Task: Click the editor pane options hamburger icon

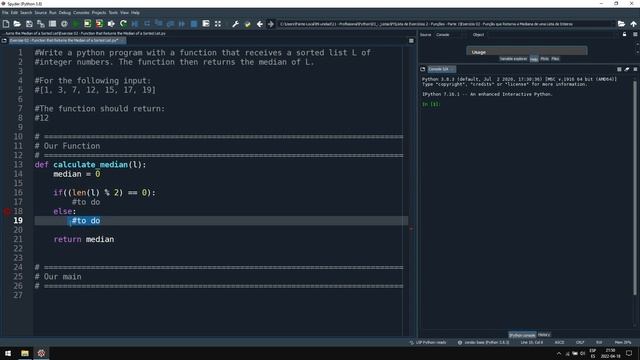Action: [411, 41]
